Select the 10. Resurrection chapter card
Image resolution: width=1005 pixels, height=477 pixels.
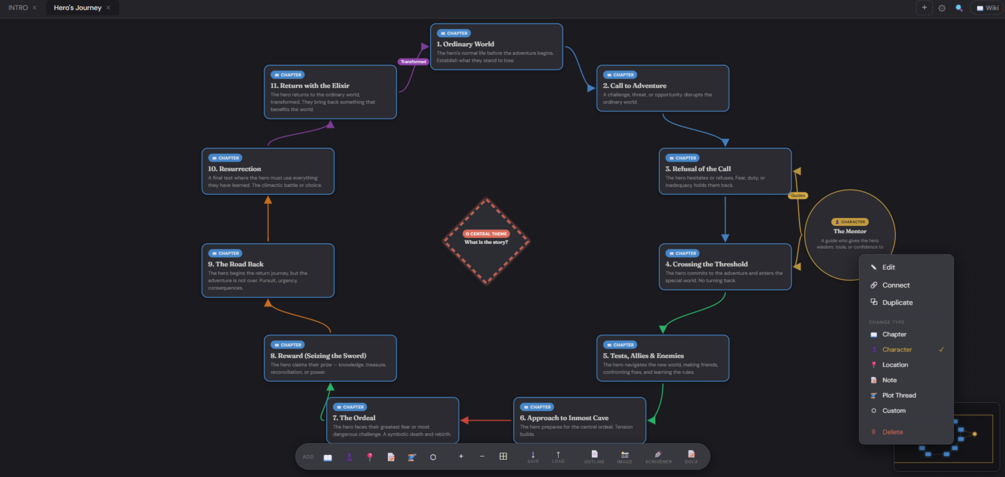coord(268,171)
